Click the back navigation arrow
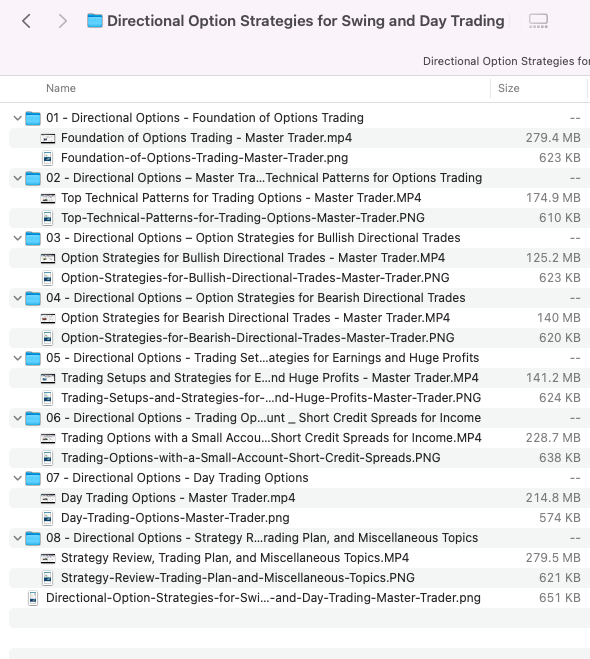This screenshot has width=590, height=659. point(26,21)
